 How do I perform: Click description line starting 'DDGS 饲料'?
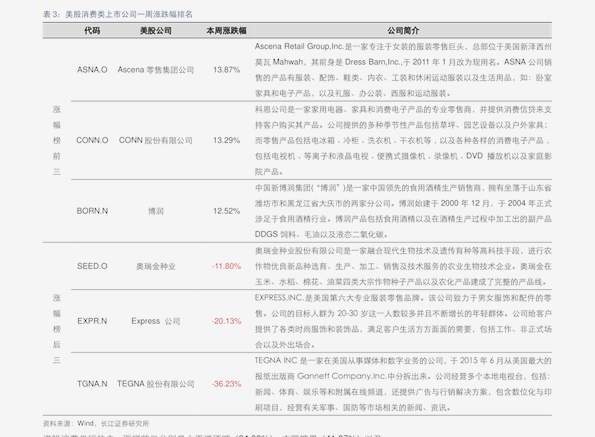click(321, 234)
